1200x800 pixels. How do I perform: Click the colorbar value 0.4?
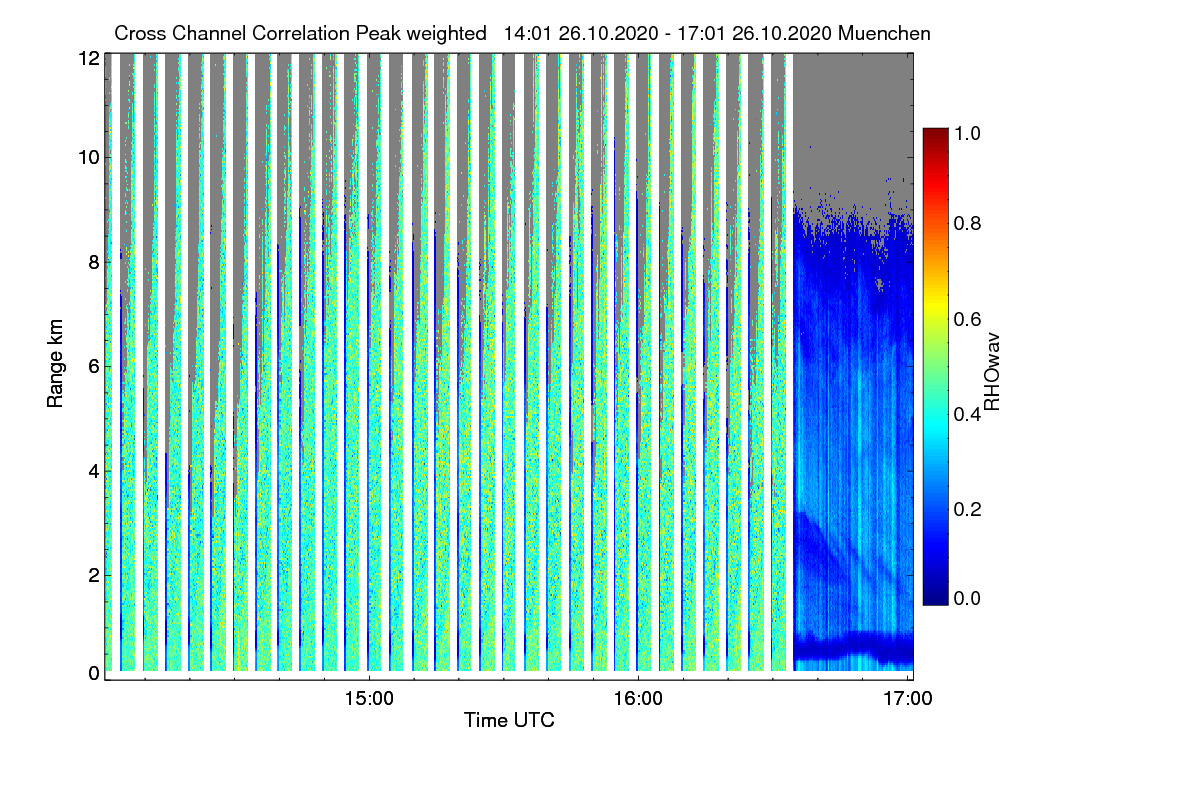[x=968, y=414]
